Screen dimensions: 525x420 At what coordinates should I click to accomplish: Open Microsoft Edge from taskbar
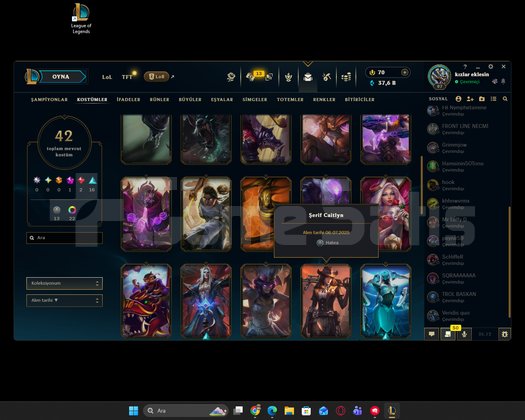click(x=272, y=411)
